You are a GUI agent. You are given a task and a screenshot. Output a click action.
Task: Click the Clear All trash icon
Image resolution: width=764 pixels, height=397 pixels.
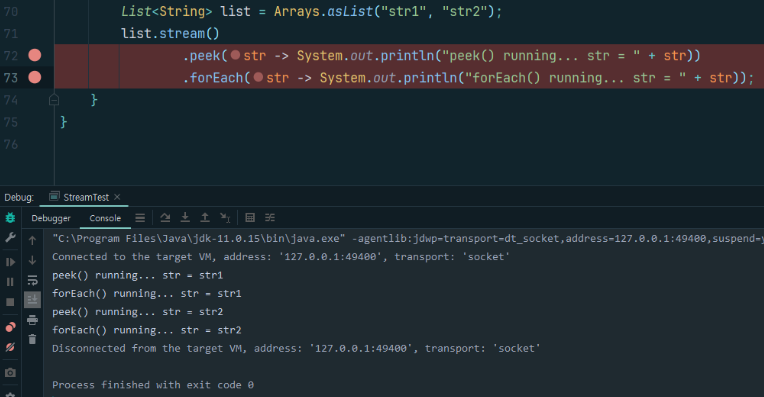pos(32,339)
